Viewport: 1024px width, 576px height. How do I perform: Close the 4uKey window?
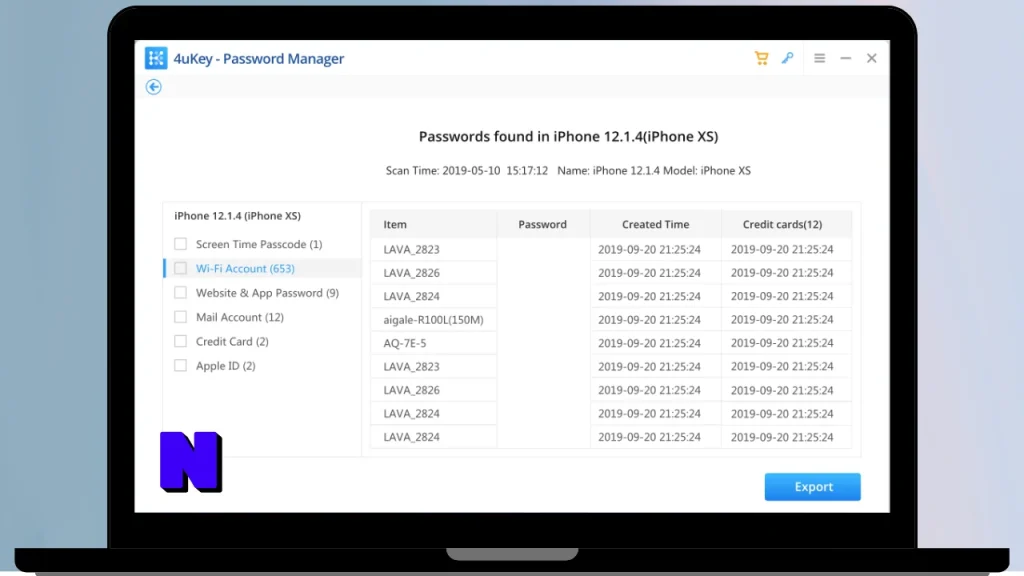coord(872,58)
